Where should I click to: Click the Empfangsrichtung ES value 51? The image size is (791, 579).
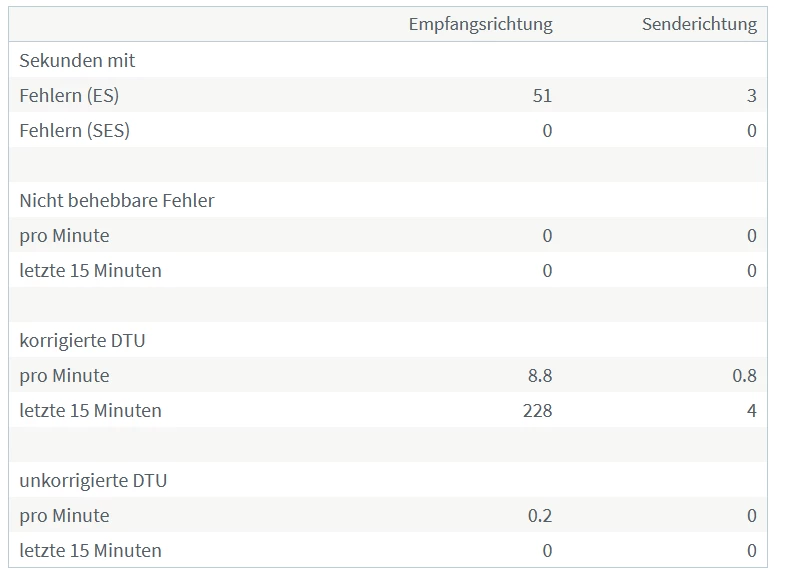click(x=542, y=96)
